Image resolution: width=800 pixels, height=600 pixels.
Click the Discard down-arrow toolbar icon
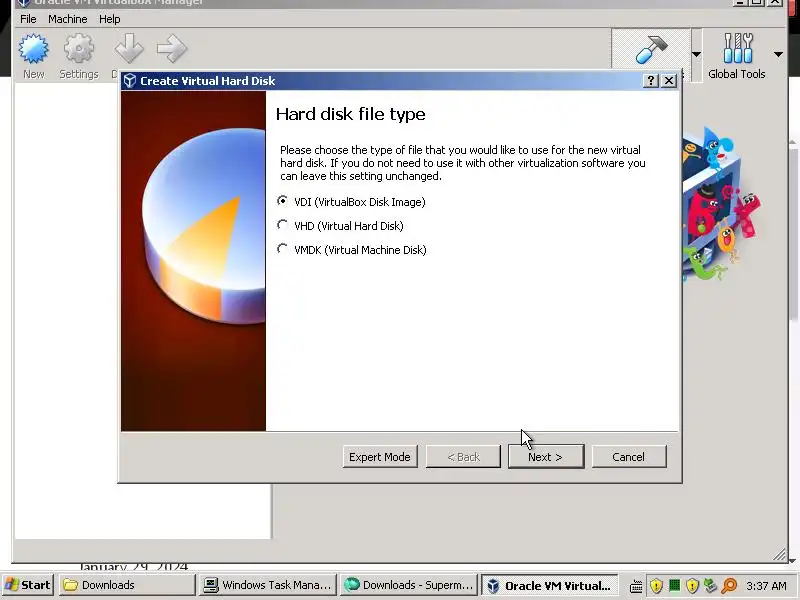(128, 49)
